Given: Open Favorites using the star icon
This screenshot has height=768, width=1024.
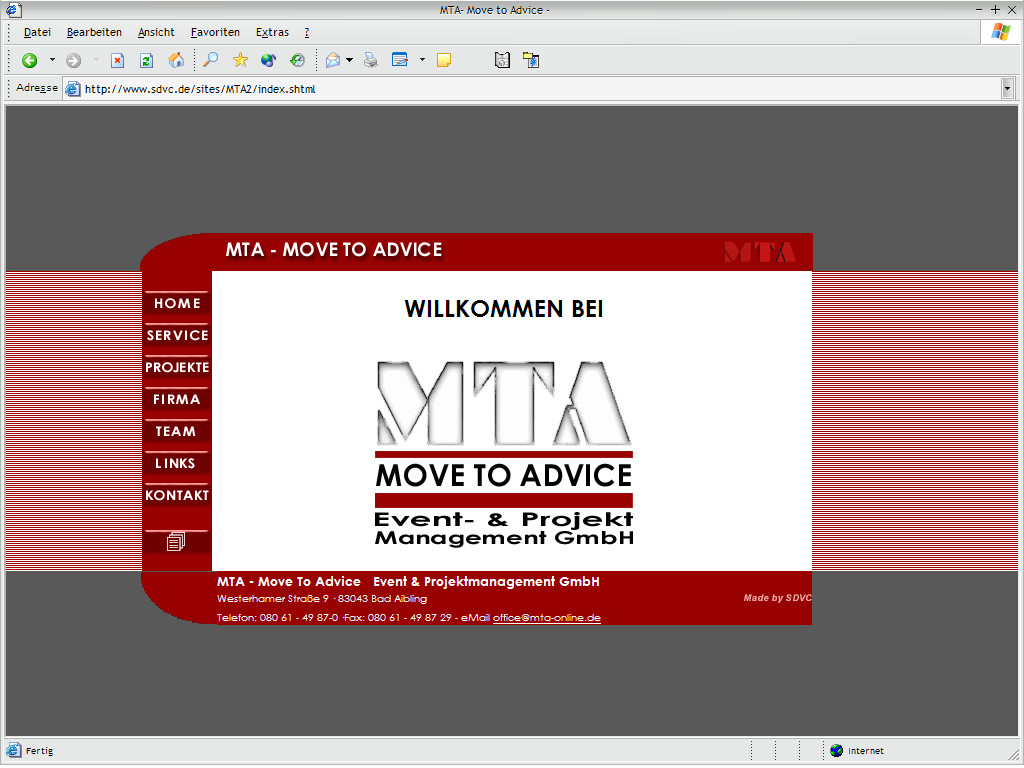Looking at the screenshot, I should click(240, 60).
